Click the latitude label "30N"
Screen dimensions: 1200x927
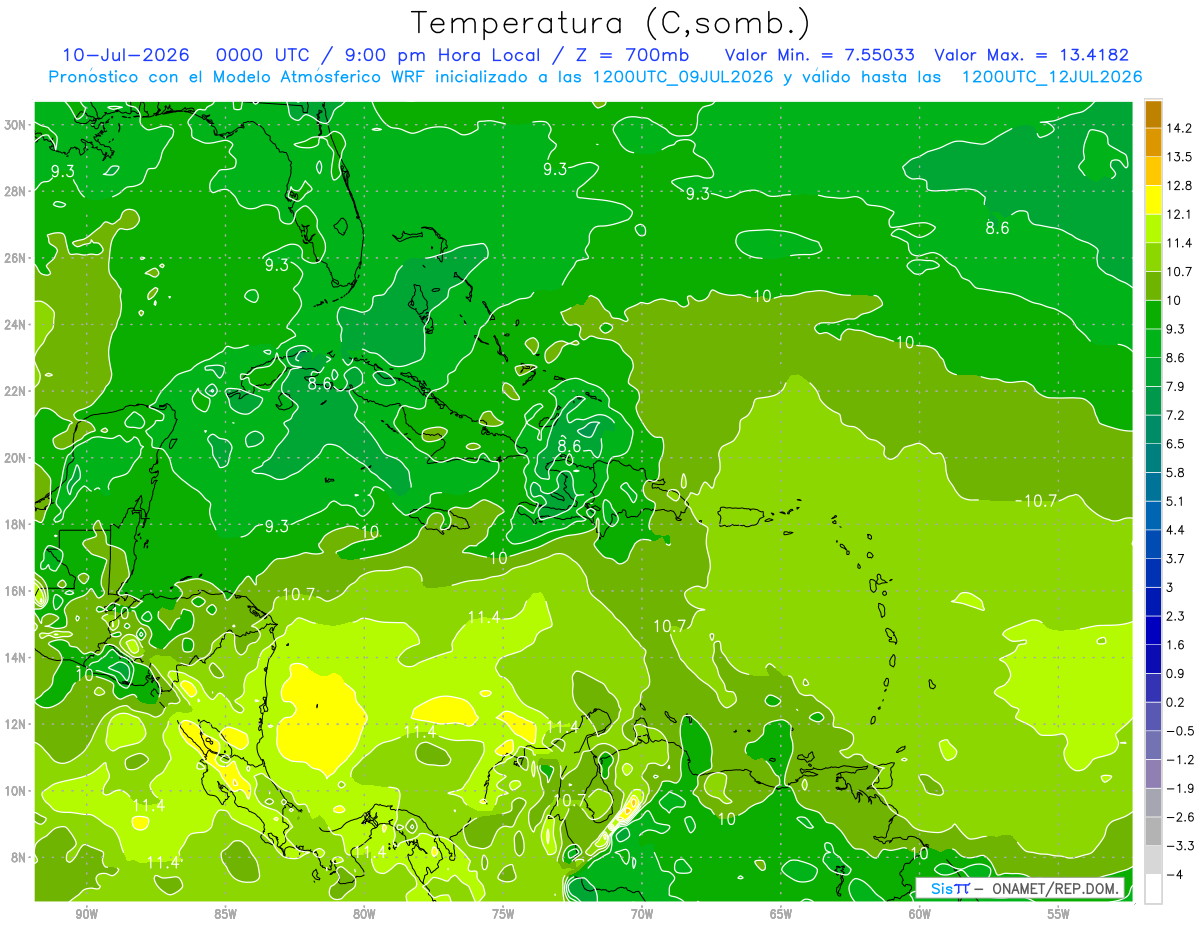[14, 125]
